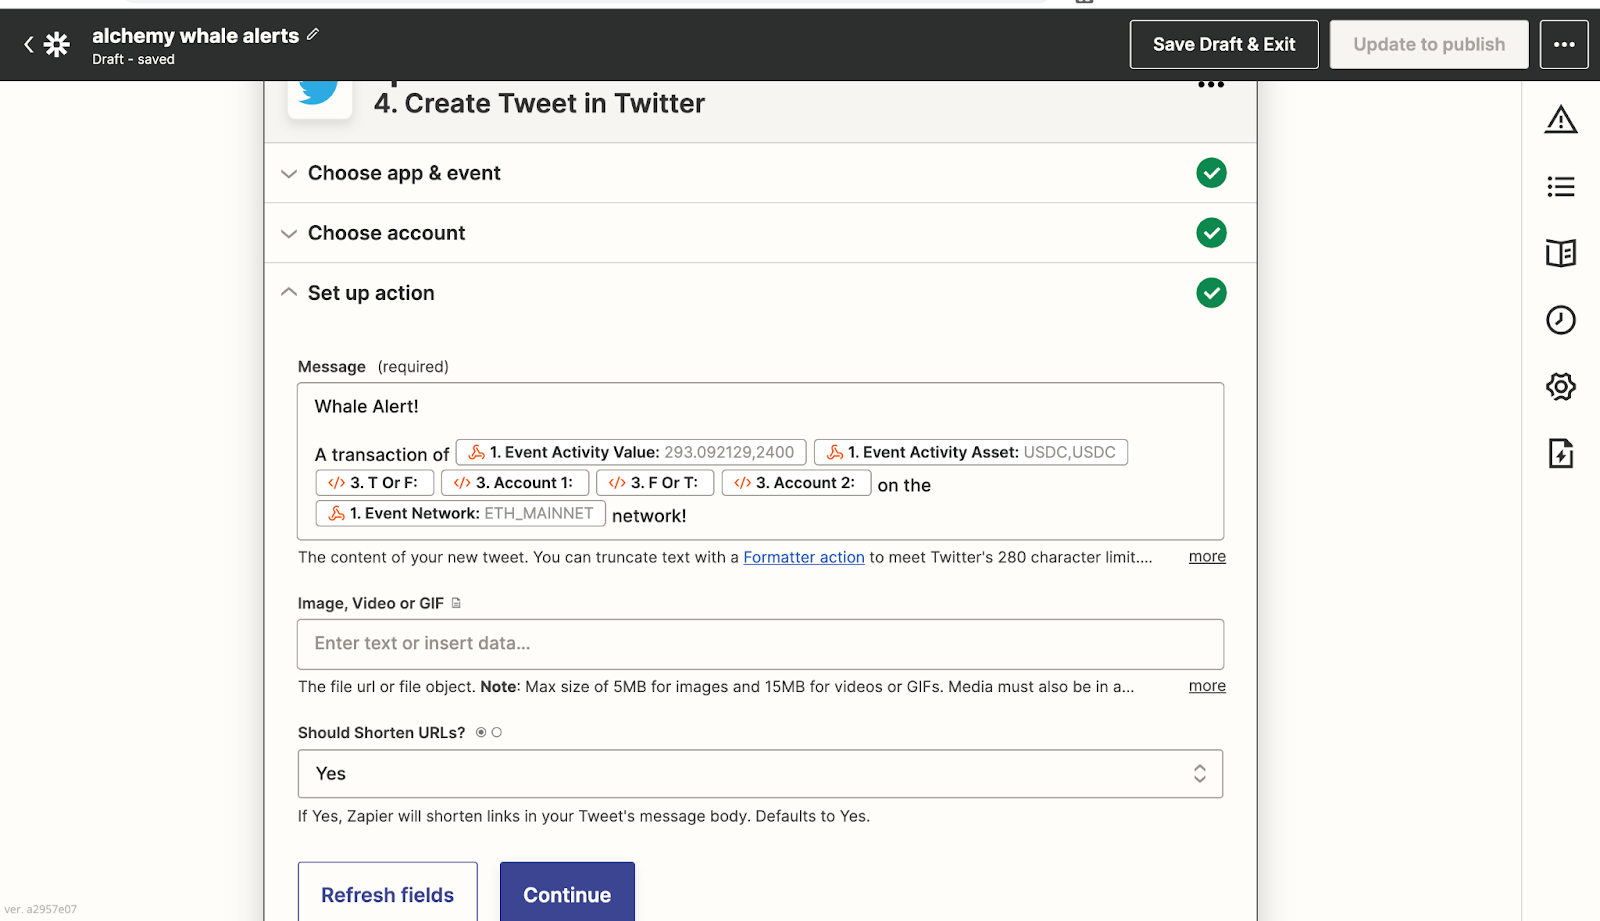This screenshot has width=1600, height=921.
Task: Select first Should Shorten URLs radio option
Action: coord(481,733)
